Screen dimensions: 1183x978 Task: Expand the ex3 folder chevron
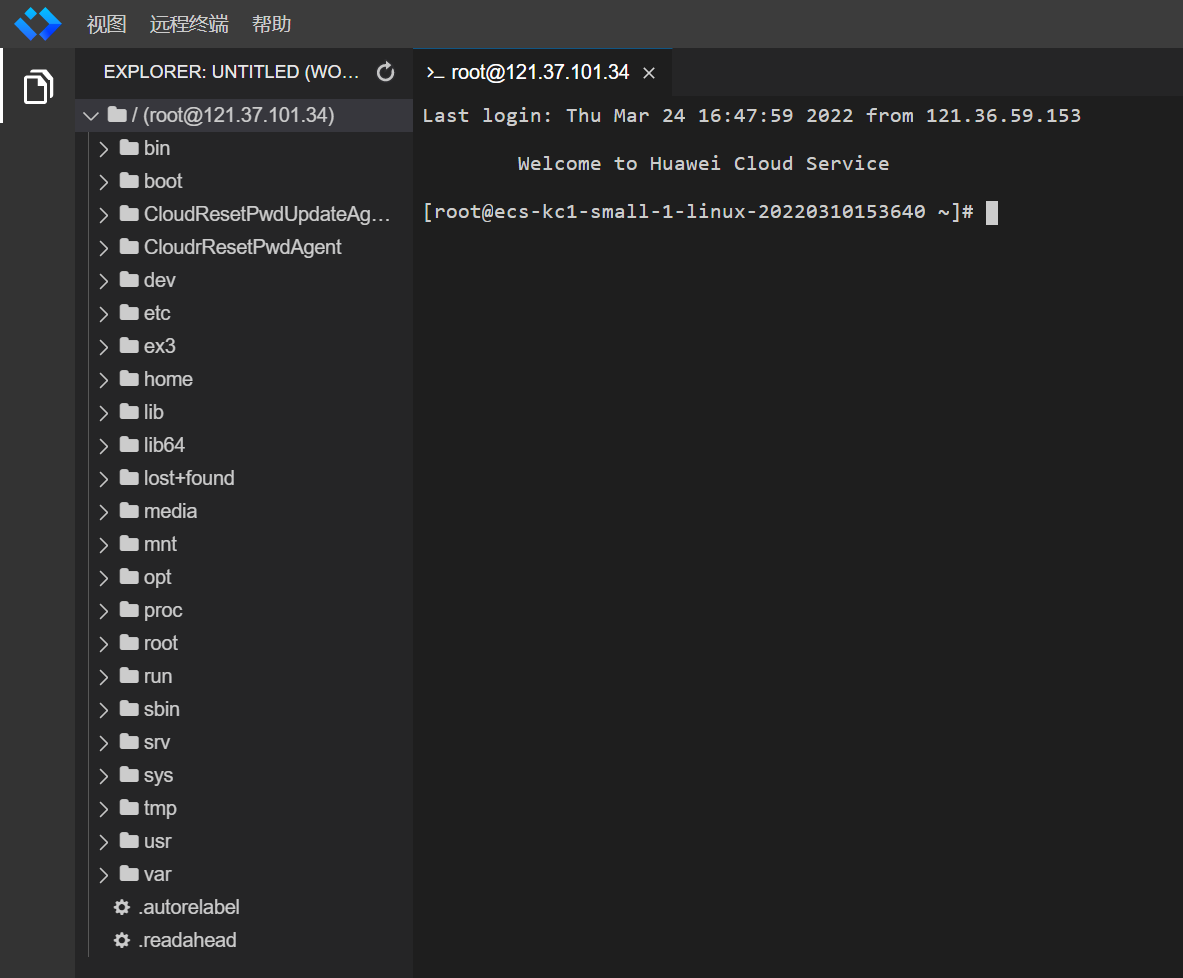[x=103, y=346]
